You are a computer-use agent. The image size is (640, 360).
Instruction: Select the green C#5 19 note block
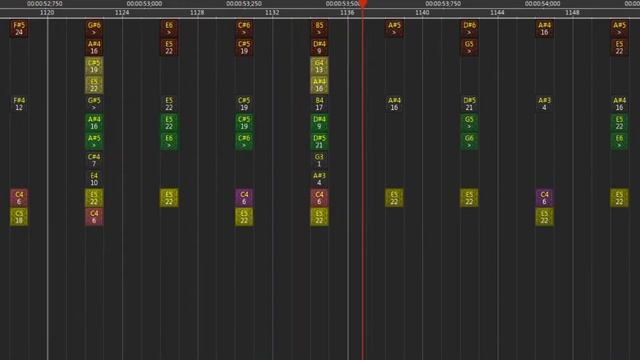(244, 122)
